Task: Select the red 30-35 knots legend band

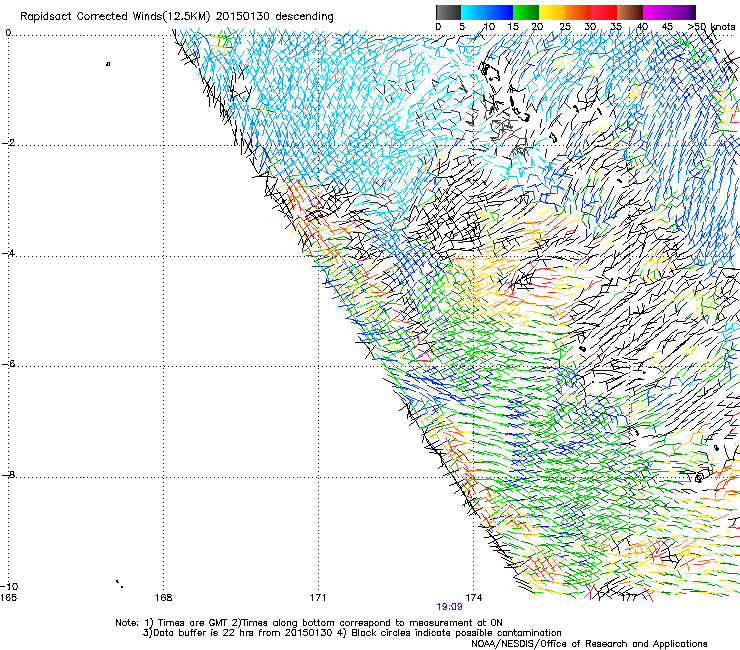Action: click(x=604, y=12)
